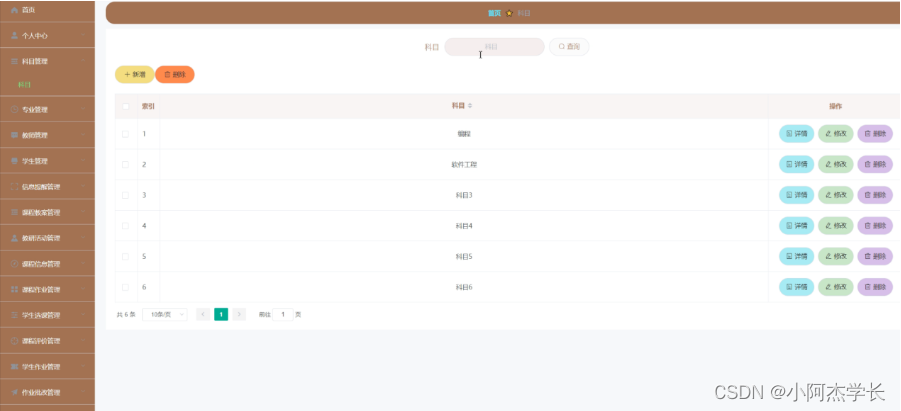Image resolution: width=901 pixels, height=411 pixels.
Task: Open 个人中心 personal center in sidebar
Action: point(47,36)
